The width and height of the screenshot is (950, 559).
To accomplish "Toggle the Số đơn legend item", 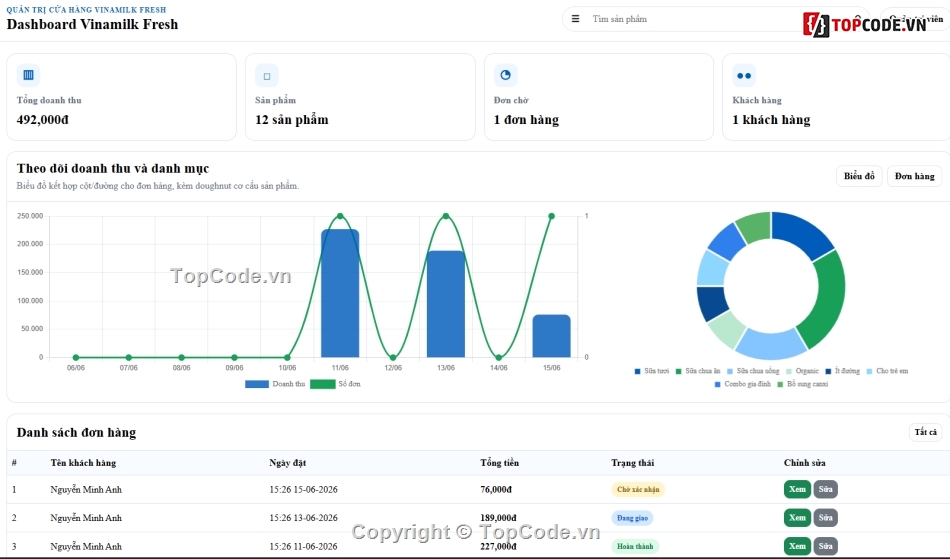I will tap(335, 384).
